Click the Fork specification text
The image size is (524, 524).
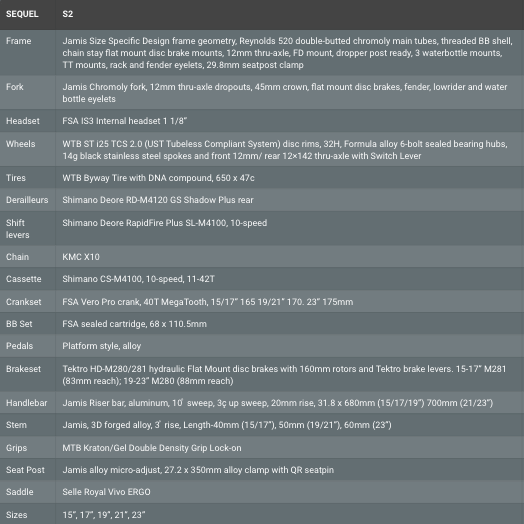coord(285,93)
